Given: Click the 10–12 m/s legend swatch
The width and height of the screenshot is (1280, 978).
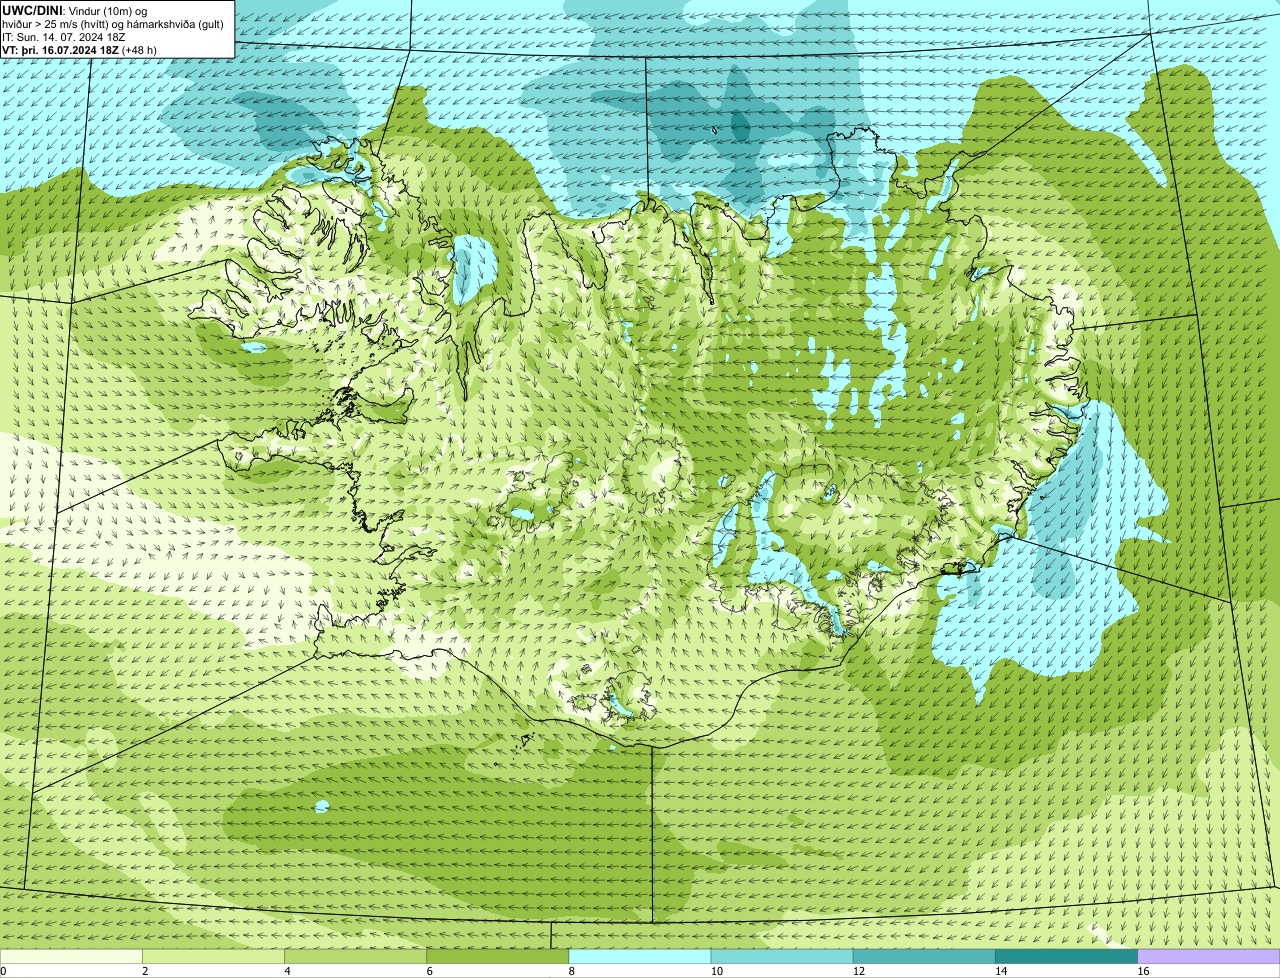Looking at the screenshot, I should (782, 957).
